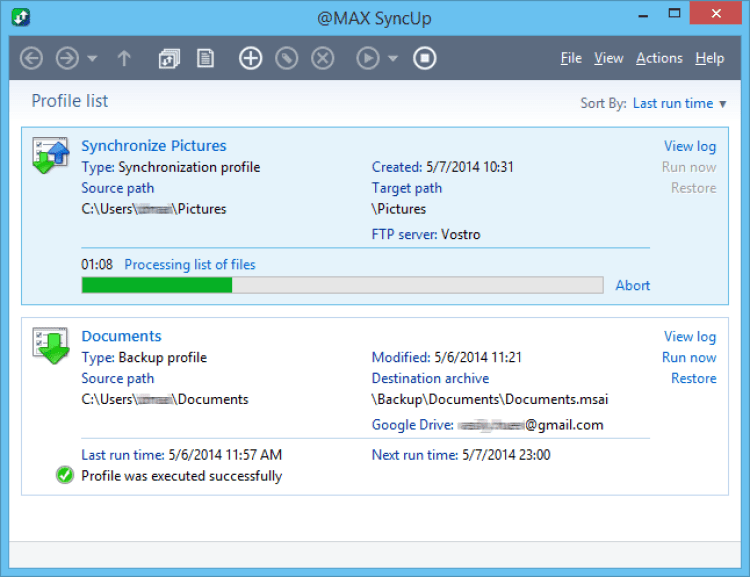This screenshot has width=750, height=577.
Task: Click the Back navigation arrow in toolbar
Action: click(31, 59)
